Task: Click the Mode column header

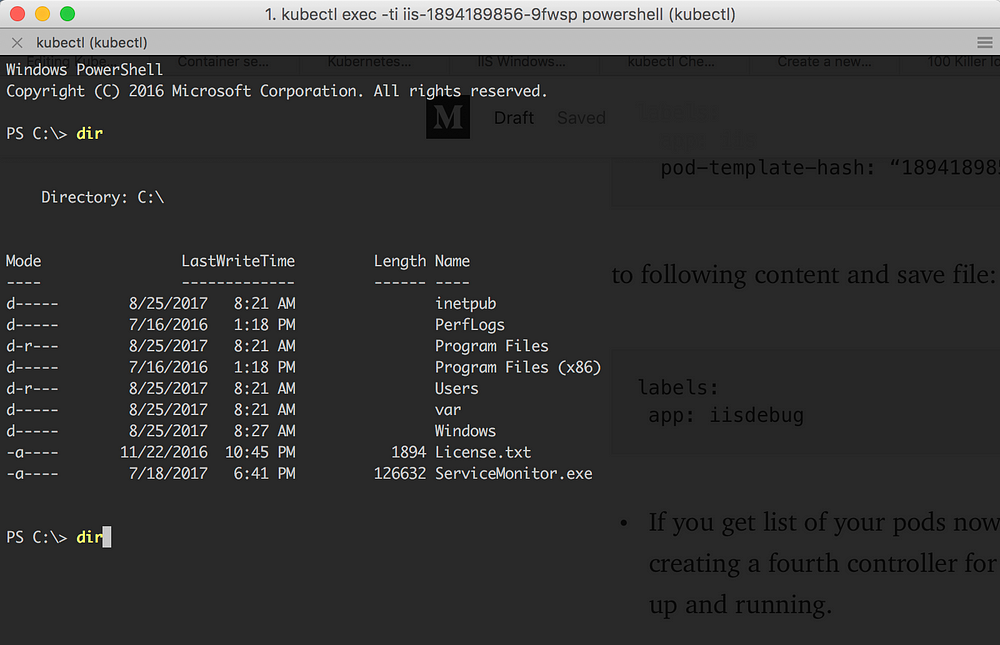Action: tap(24, 261)
